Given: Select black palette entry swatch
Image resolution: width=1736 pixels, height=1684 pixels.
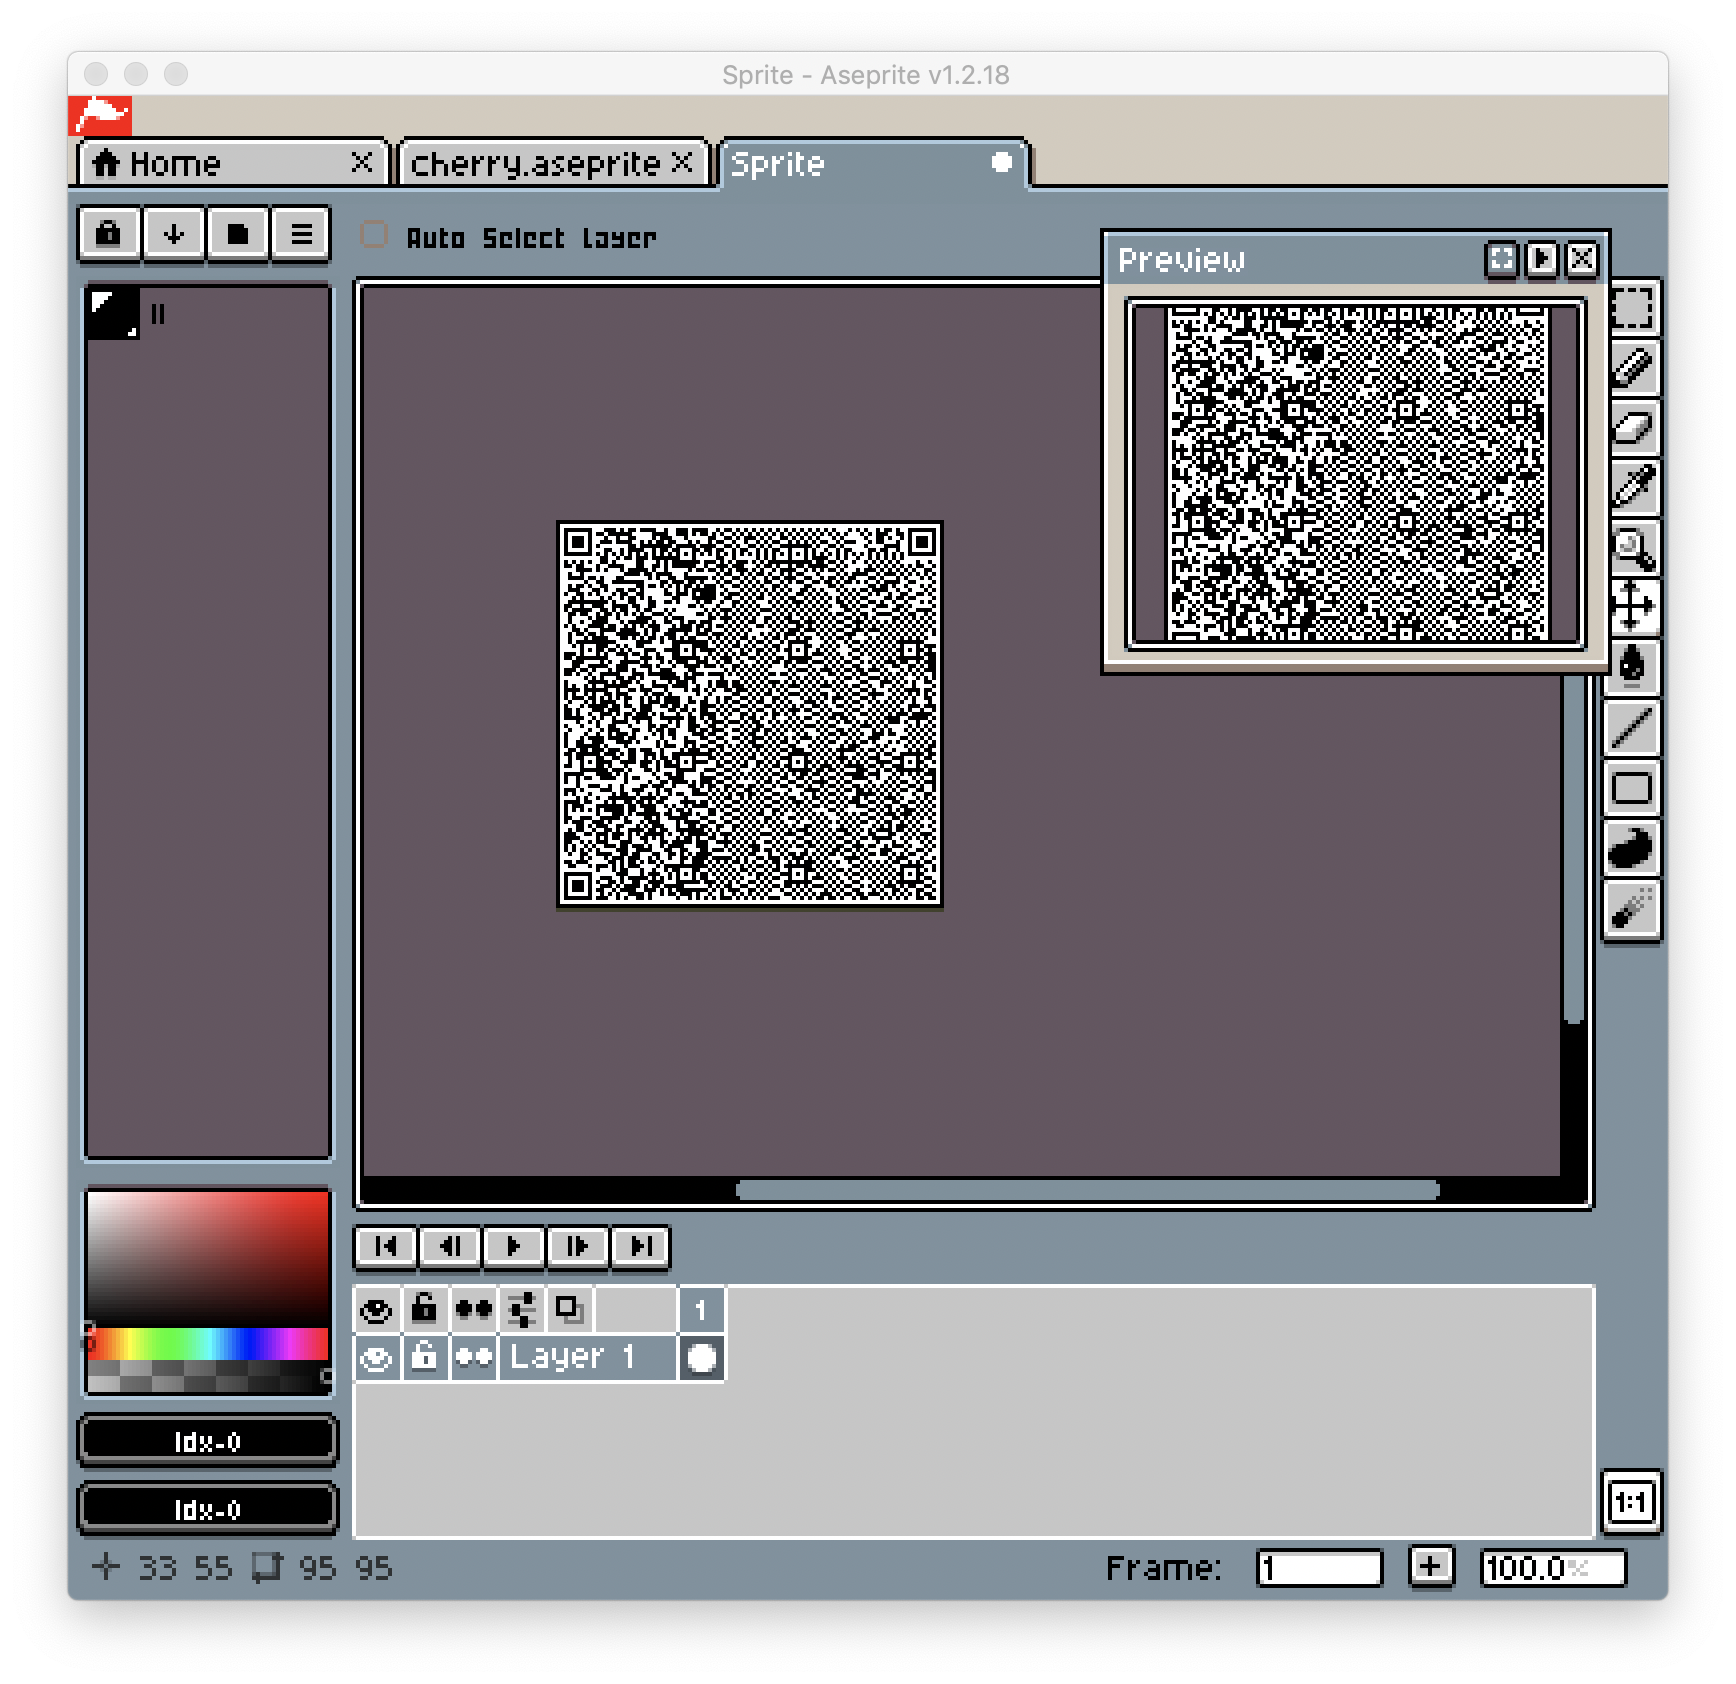Looking at the screenshot, I should [x=112, y=313].
